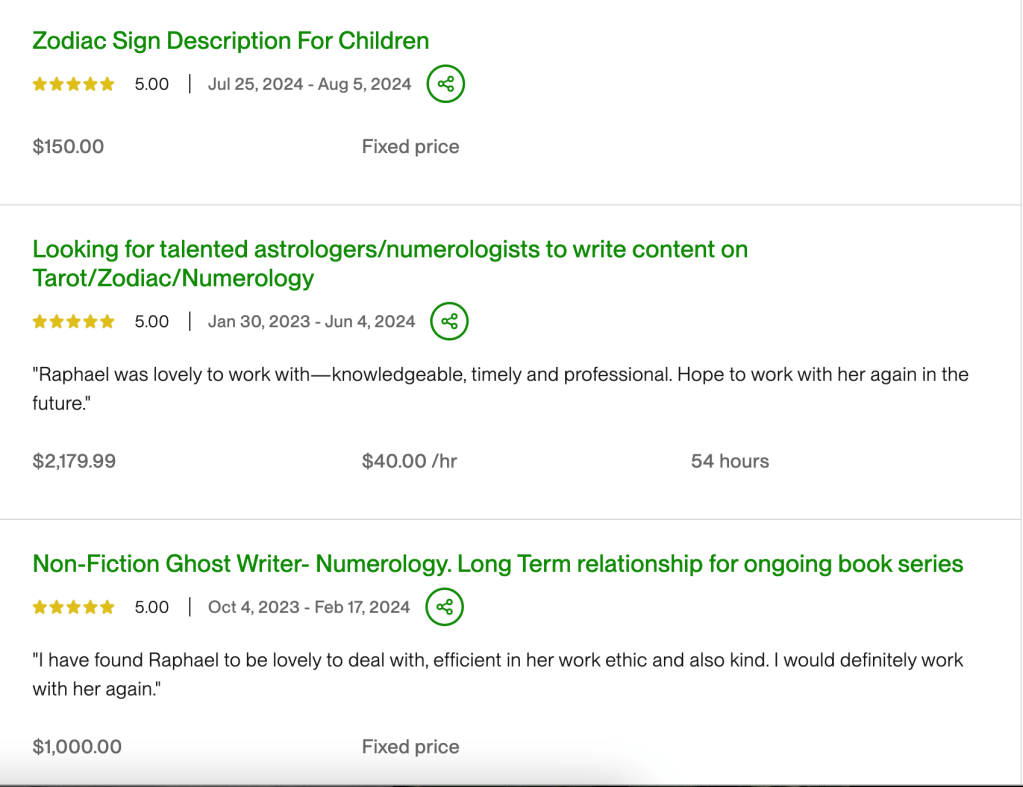This screenshot has width=1023, height=787.
Task: Click the "knowledgeable, timely and professional" review text
Action: point(500,375)
